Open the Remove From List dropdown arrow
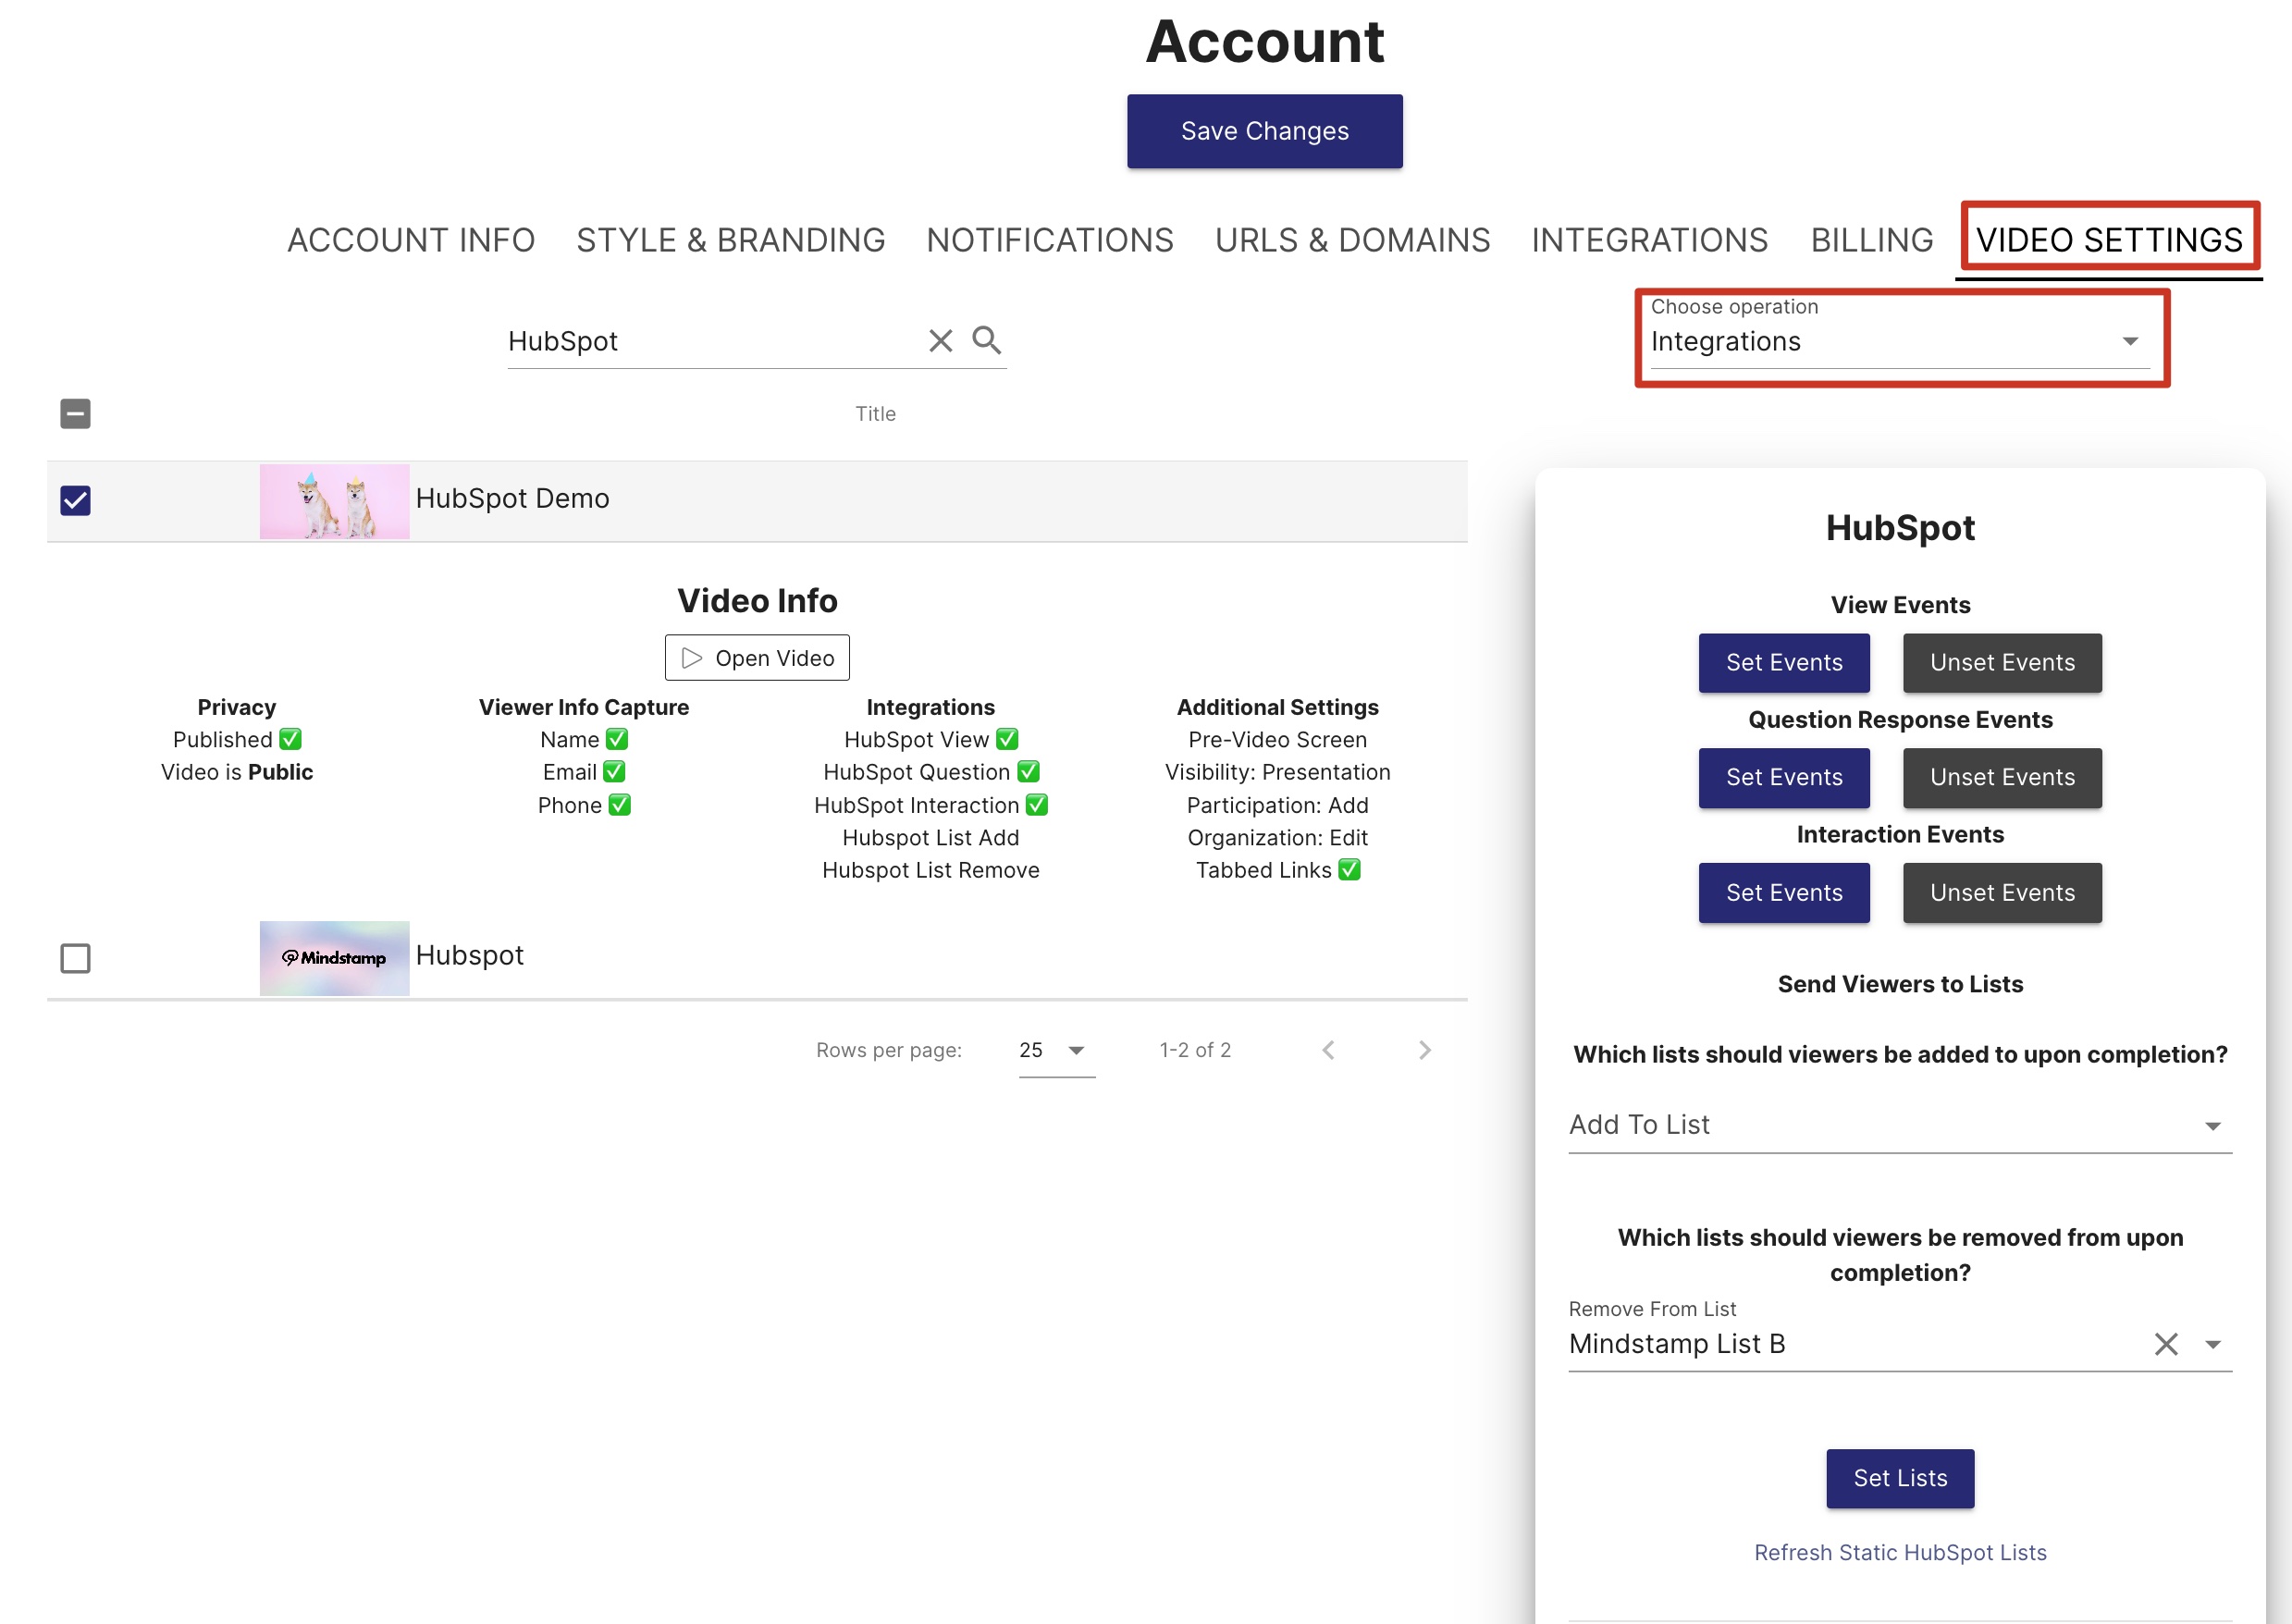 (x=2213, y=1344)
